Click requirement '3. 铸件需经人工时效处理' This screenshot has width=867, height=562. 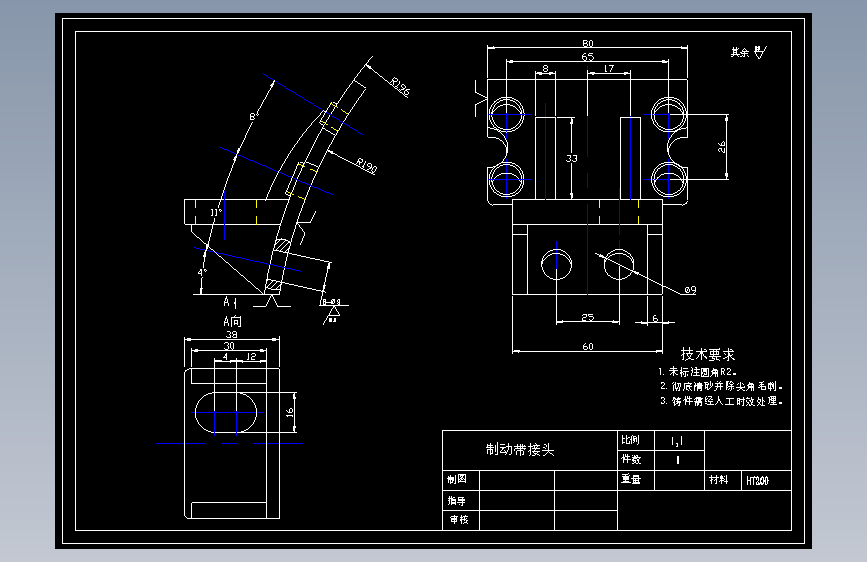coord(722,401)
